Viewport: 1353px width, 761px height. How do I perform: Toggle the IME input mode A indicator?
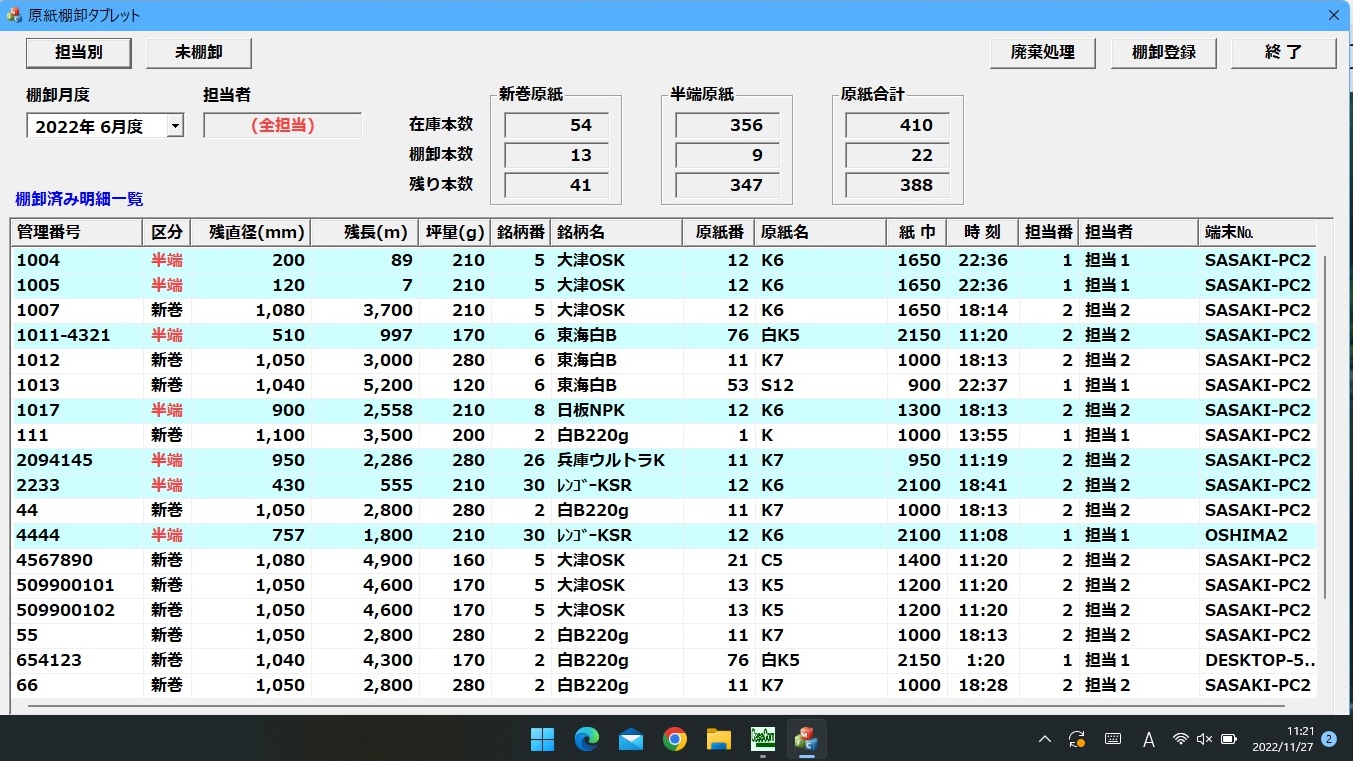click(1149, 739)
